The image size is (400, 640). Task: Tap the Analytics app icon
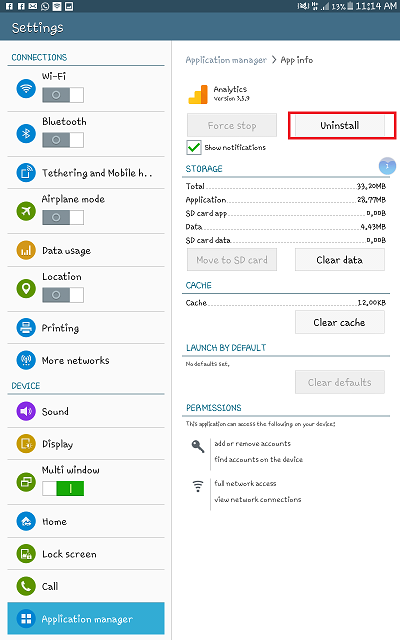click(198, 94)
